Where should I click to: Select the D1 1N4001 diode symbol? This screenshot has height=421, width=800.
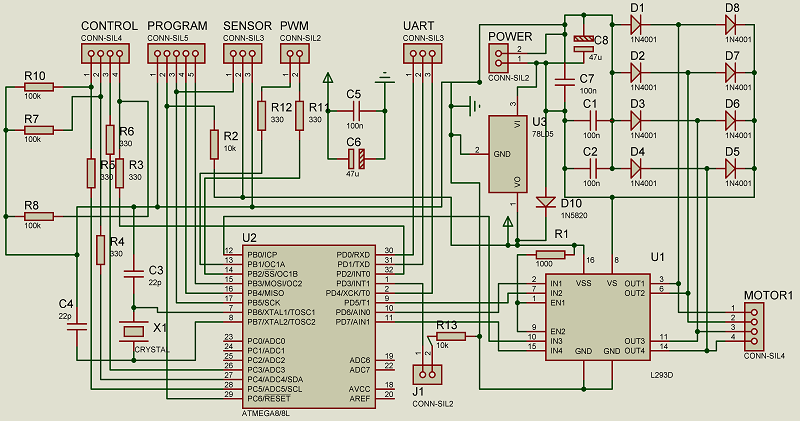click(x=636, y=24)
